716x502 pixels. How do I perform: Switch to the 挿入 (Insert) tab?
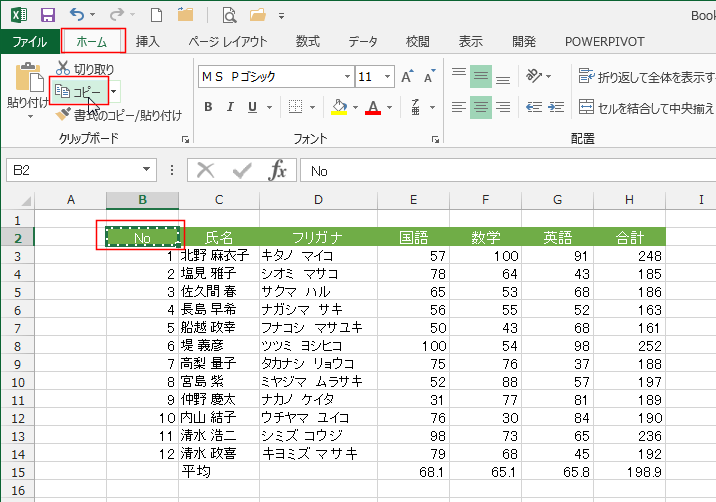click(x=147, y=41)
